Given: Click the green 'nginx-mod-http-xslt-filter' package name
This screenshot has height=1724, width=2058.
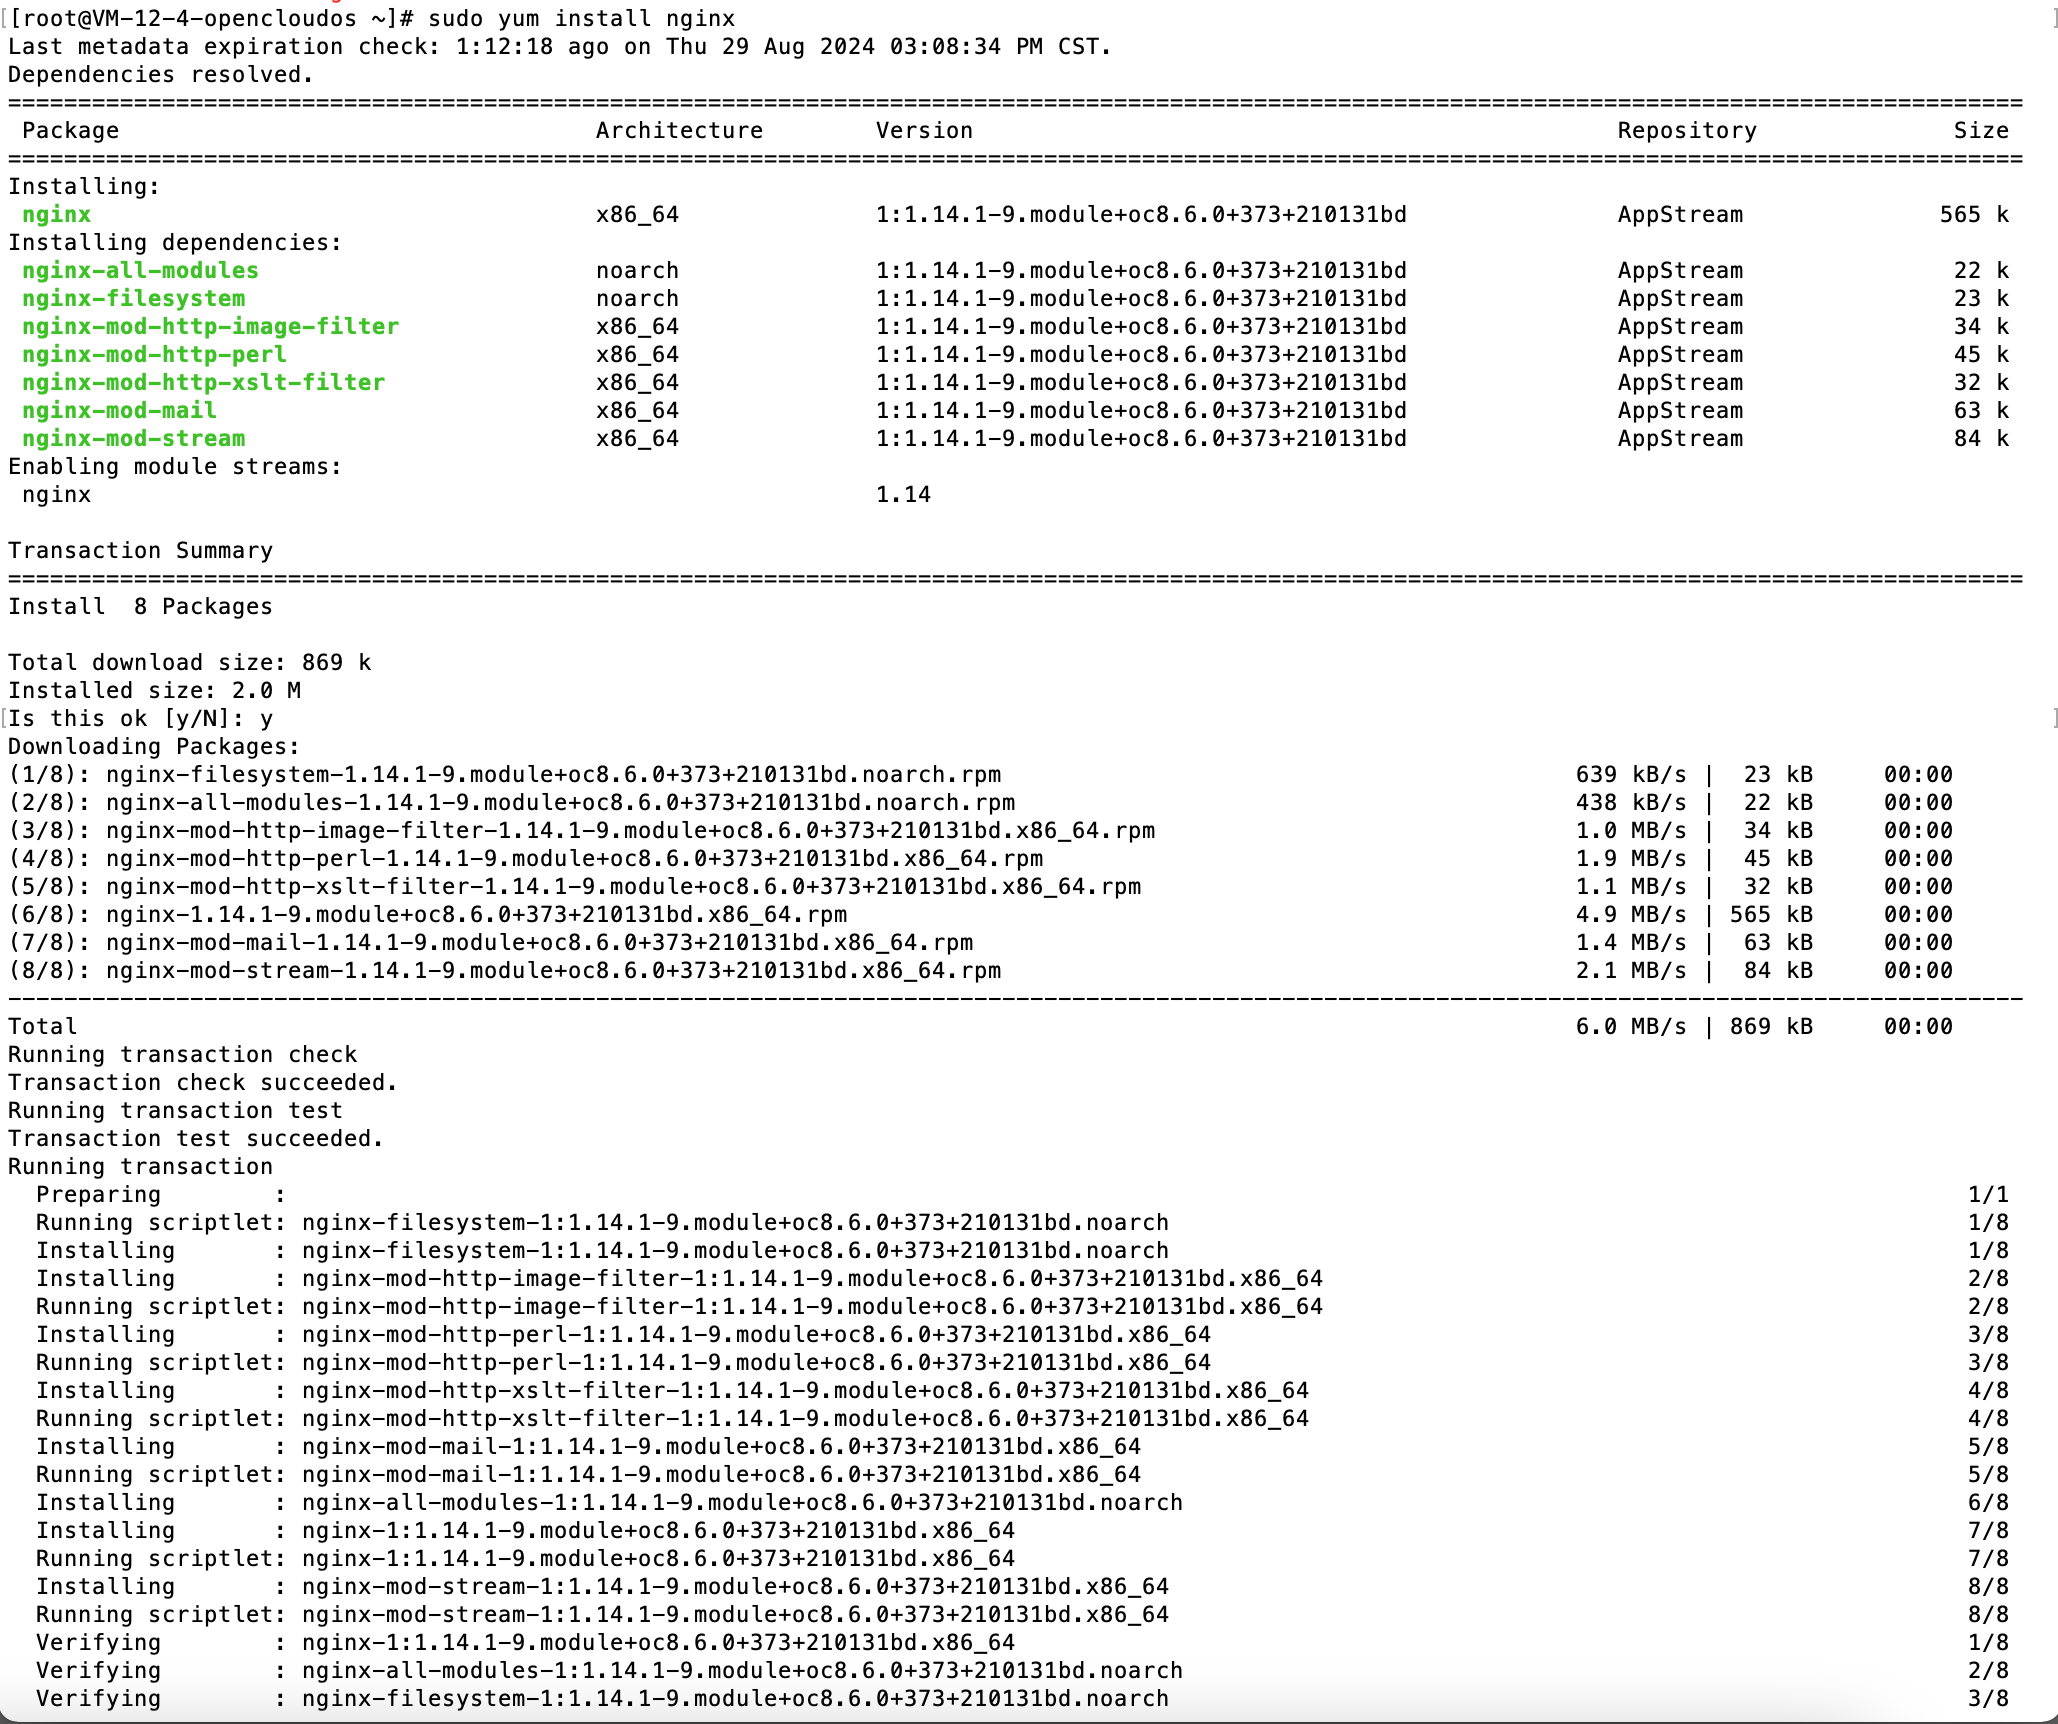Looking at the screenshot, I should [203, 383].
